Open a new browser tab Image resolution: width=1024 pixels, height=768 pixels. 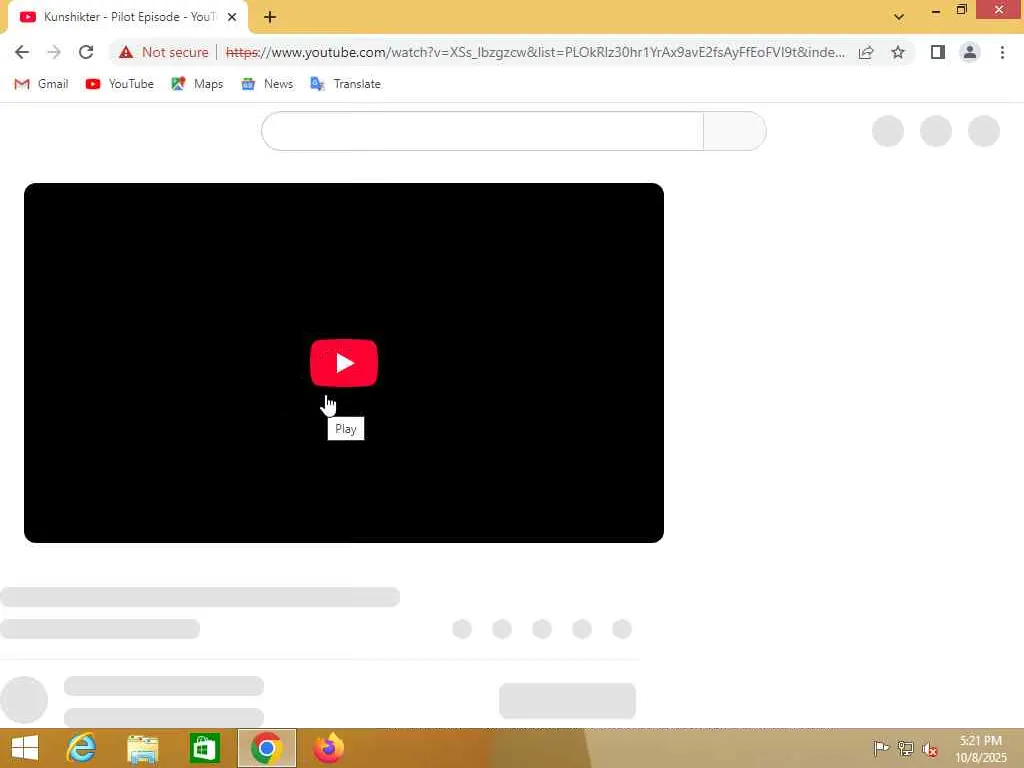pos(270,17)
